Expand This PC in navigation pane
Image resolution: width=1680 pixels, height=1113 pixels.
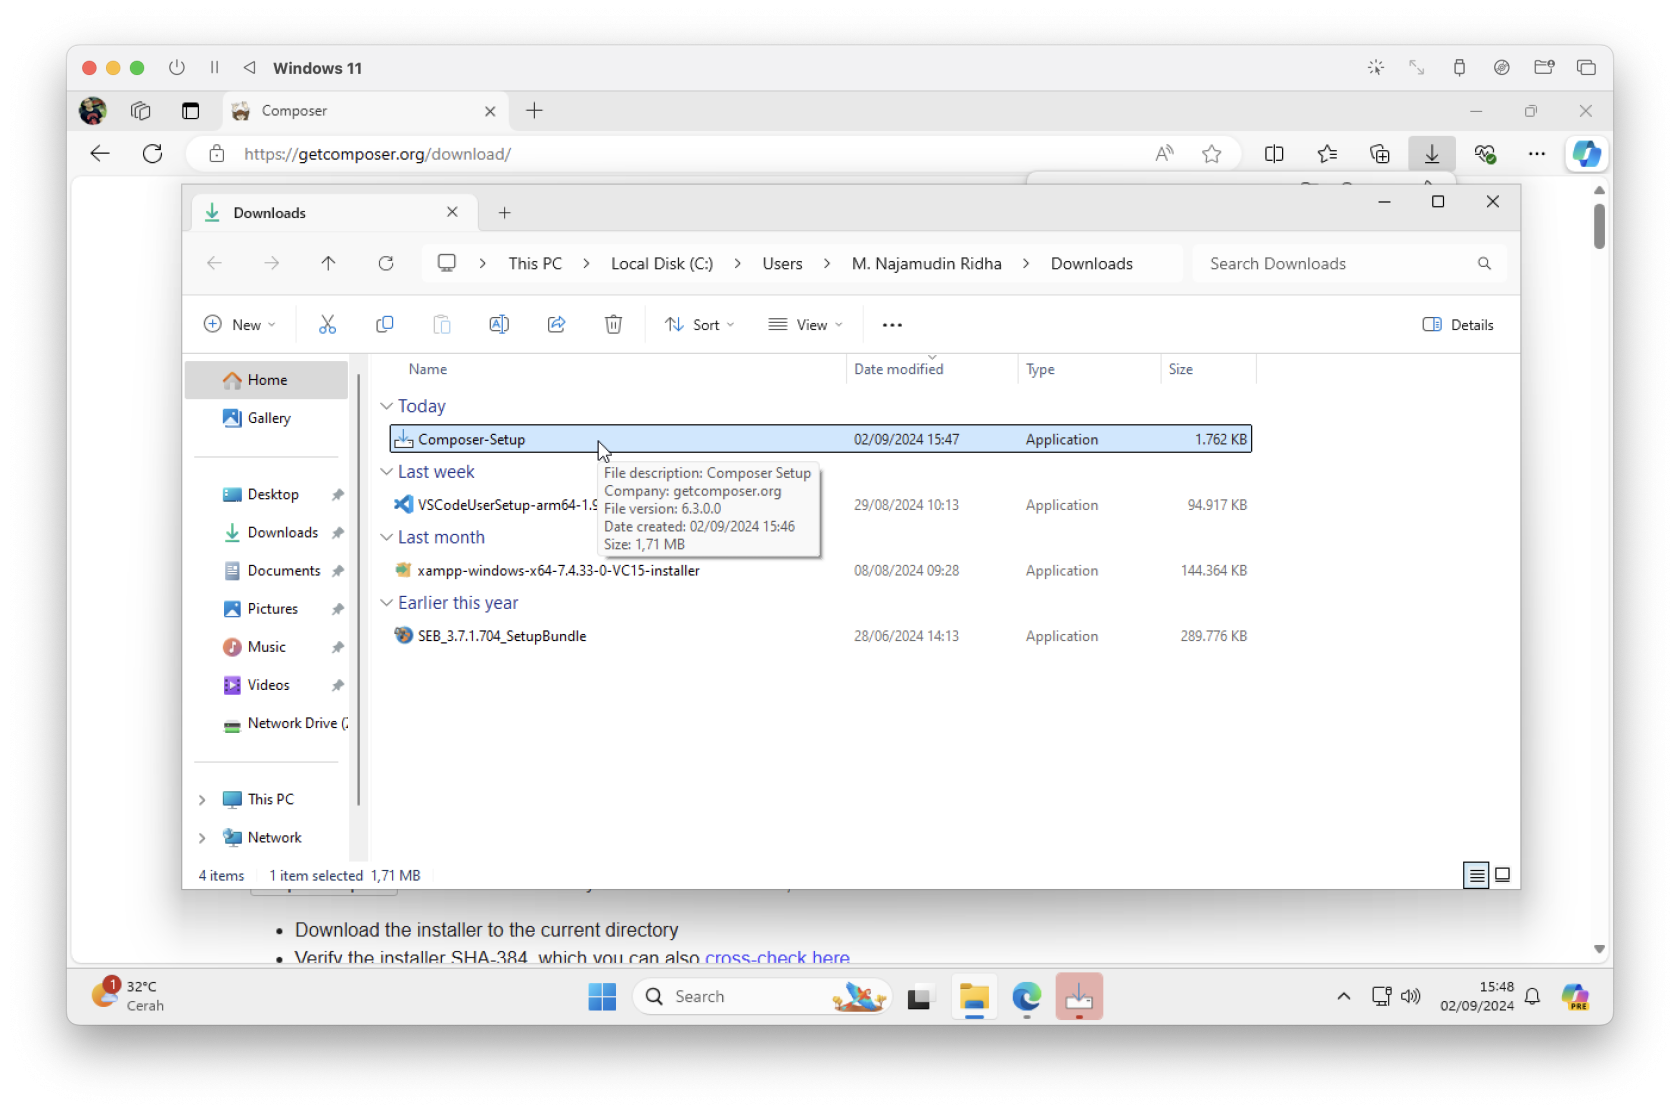(203, 800)
